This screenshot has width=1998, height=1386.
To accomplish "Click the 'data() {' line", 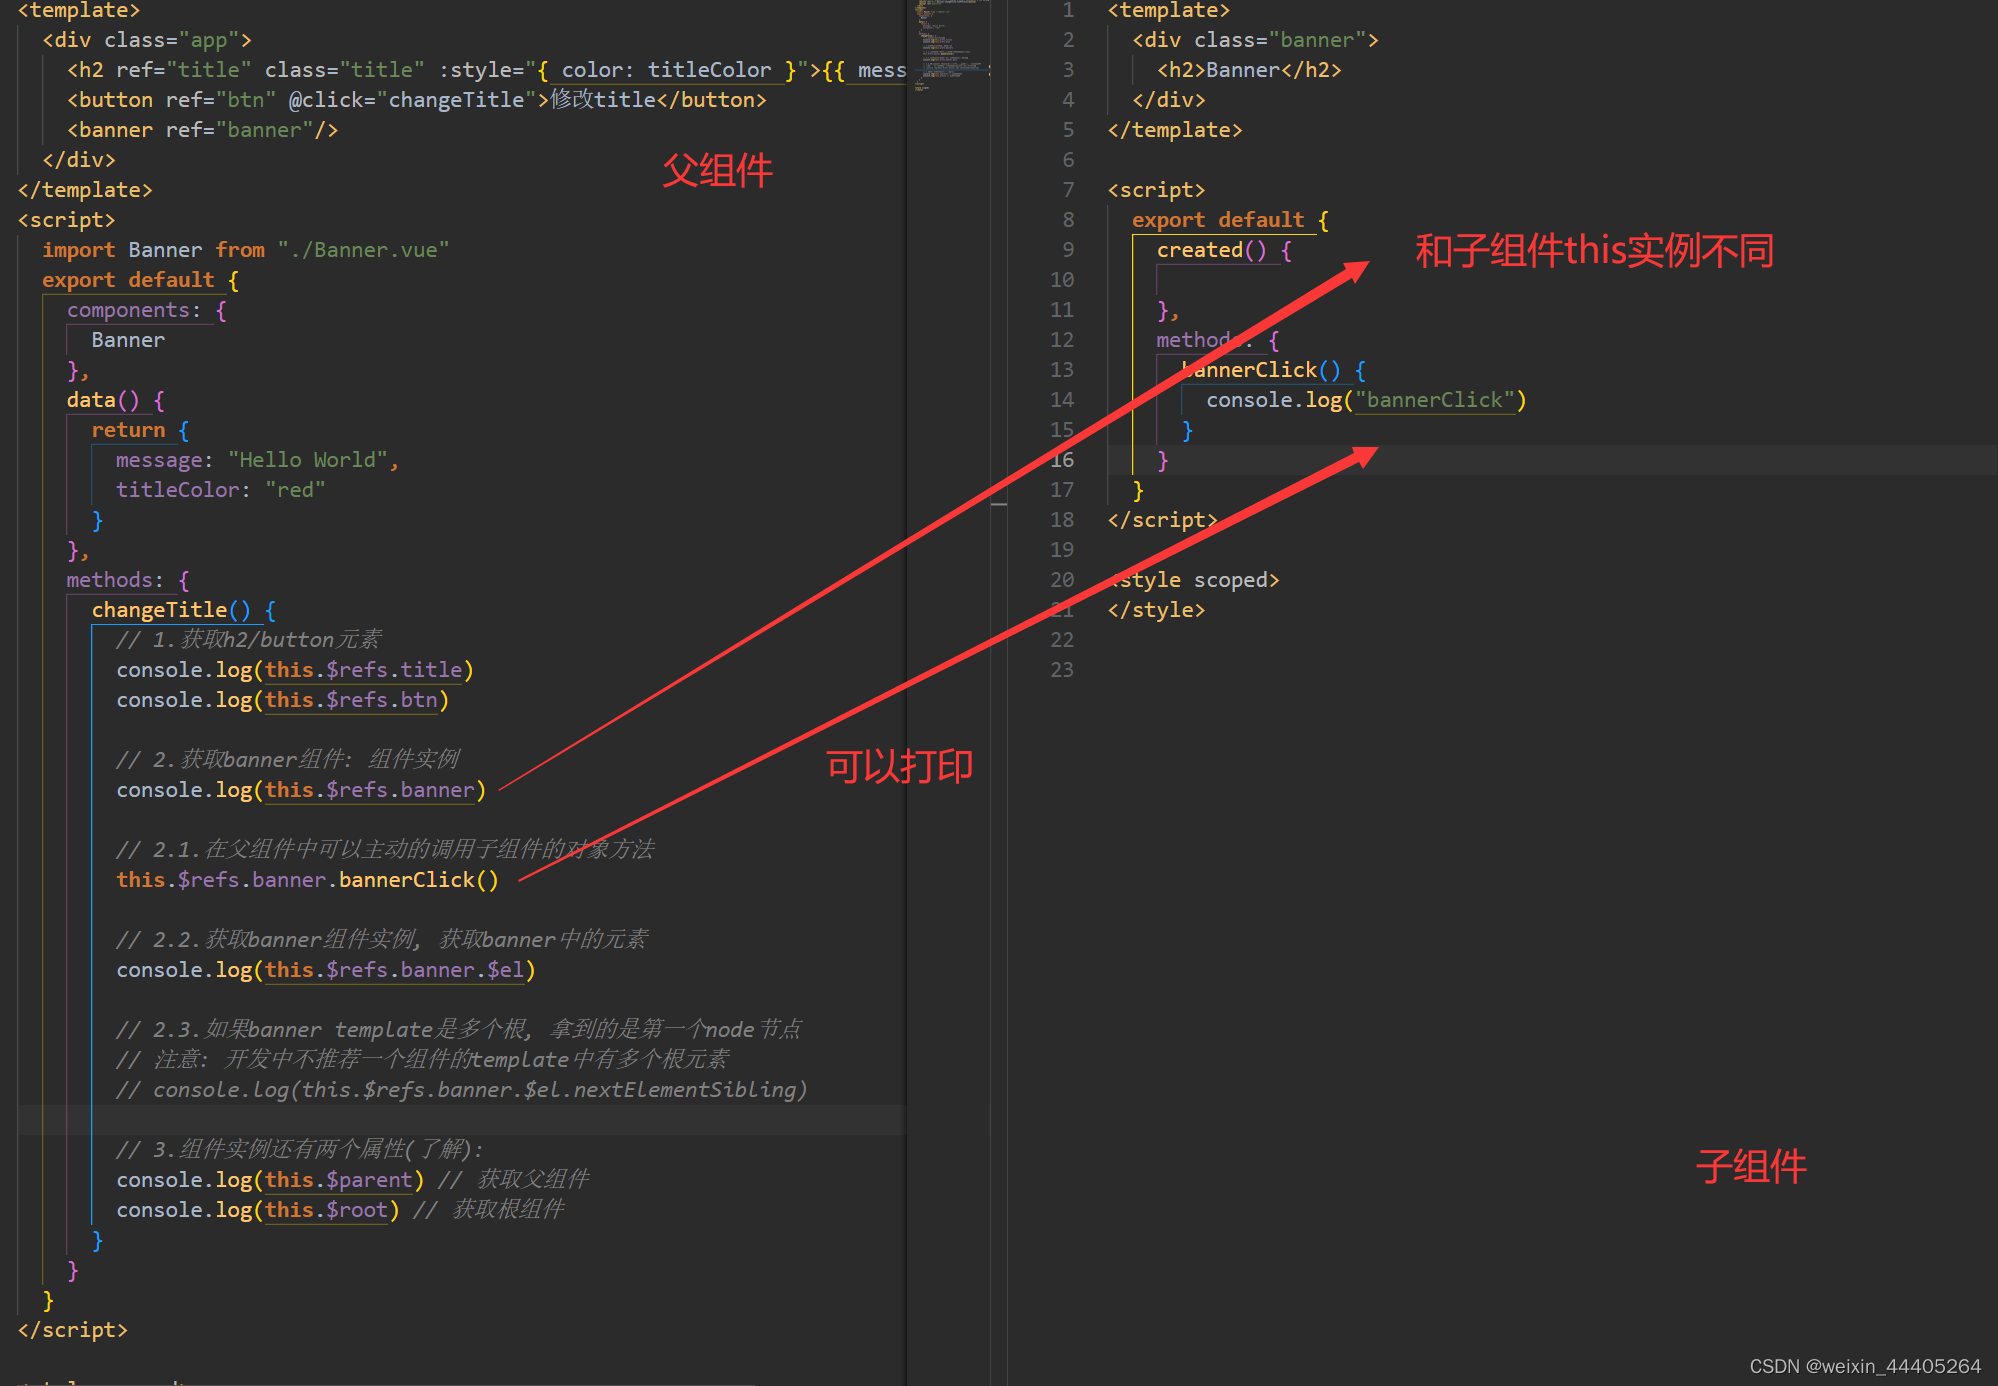I will pos(115,400).
